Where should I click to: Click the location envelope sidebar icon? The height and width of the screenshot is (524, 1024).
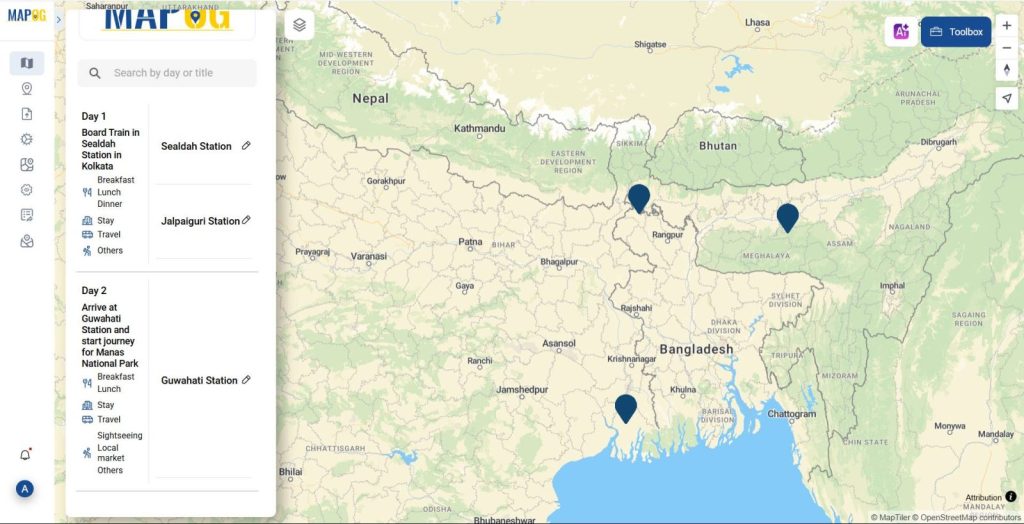click(27, 241)
